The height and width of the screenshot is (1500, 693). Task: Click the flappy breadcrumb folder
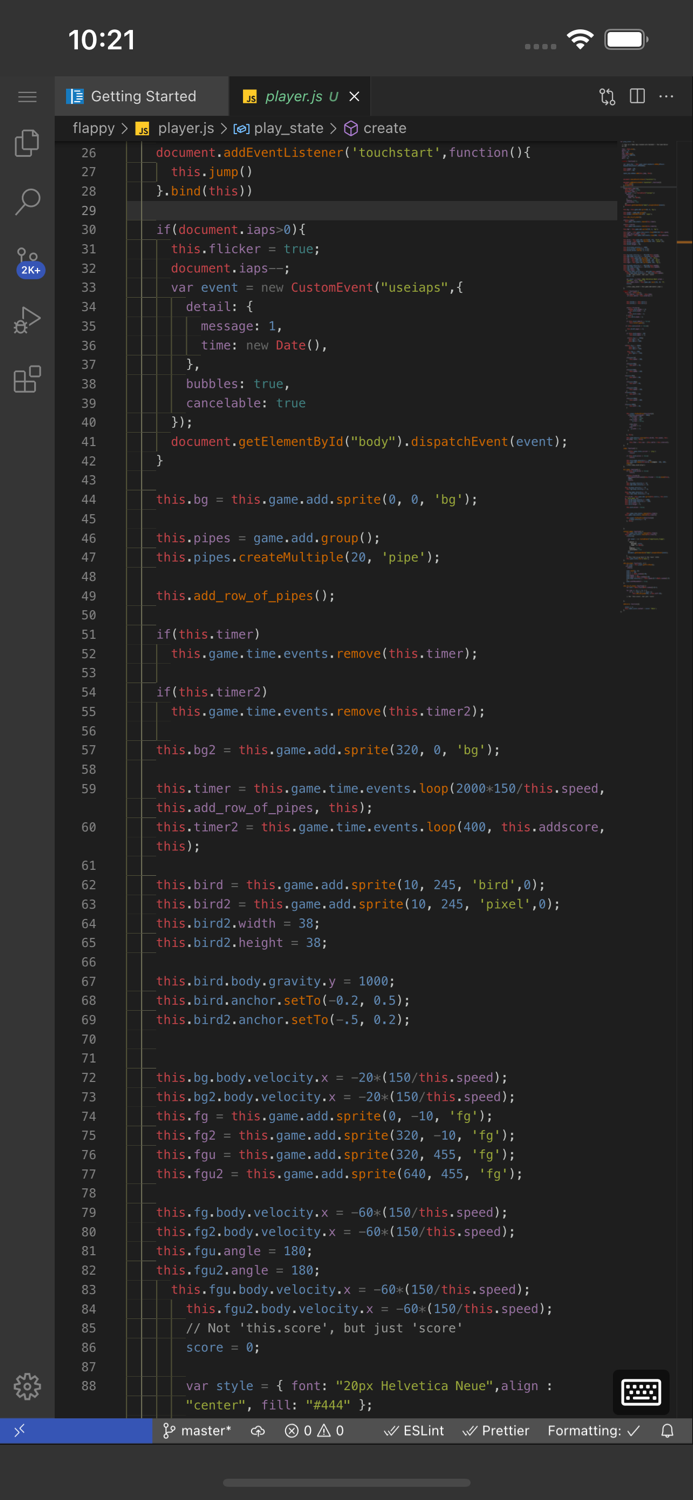(93, 128)
